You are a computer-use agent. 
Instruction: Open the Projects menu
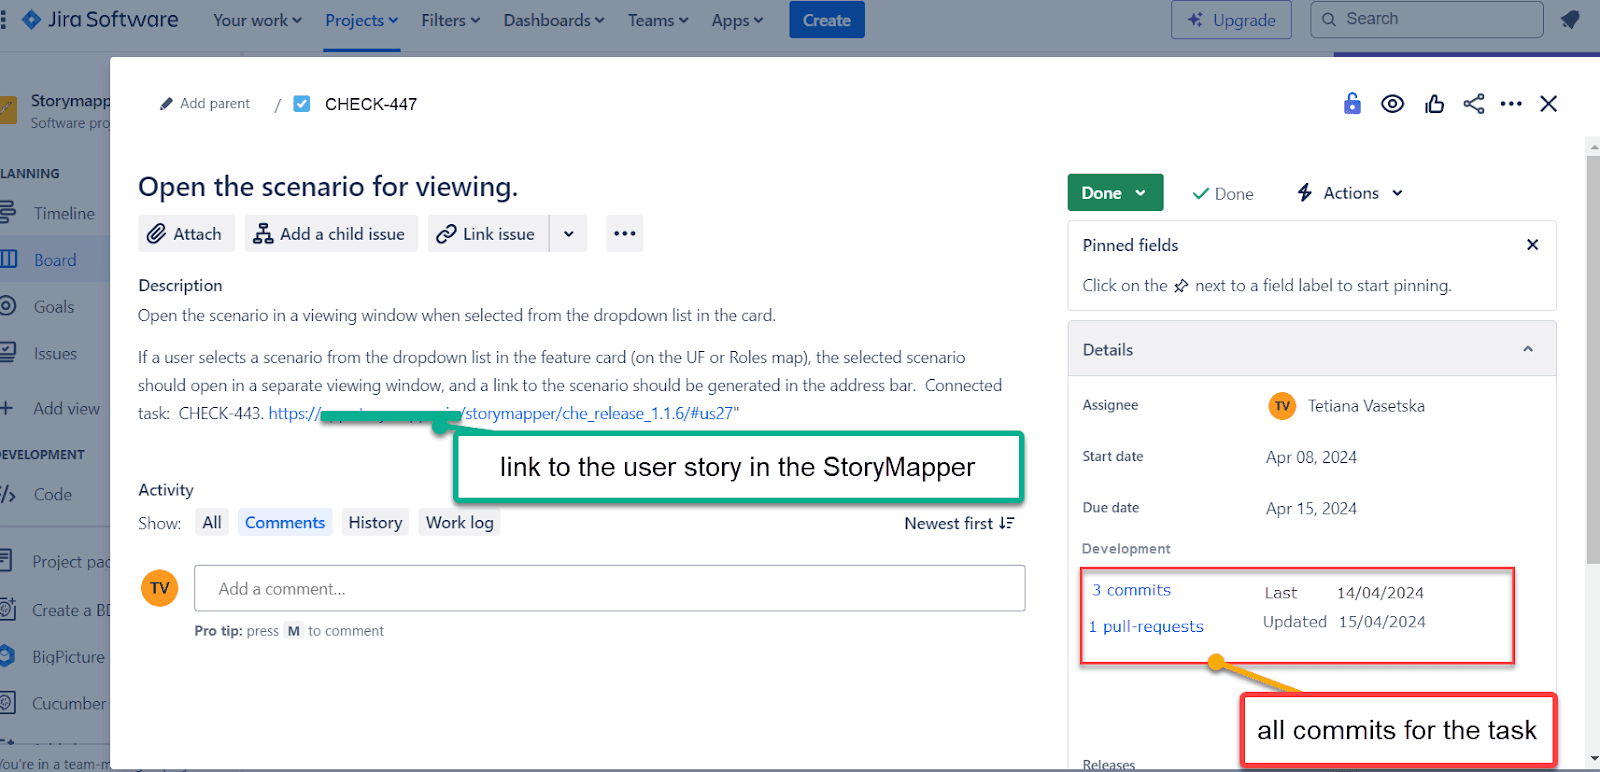(362, 20)
